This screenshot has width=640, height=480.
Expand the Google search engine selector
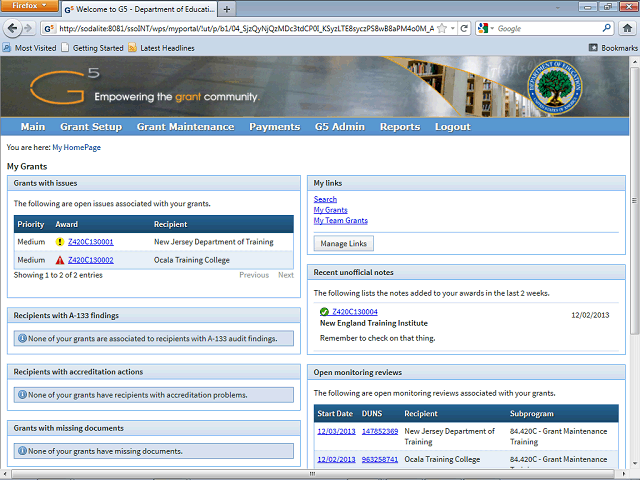(487, 28)
